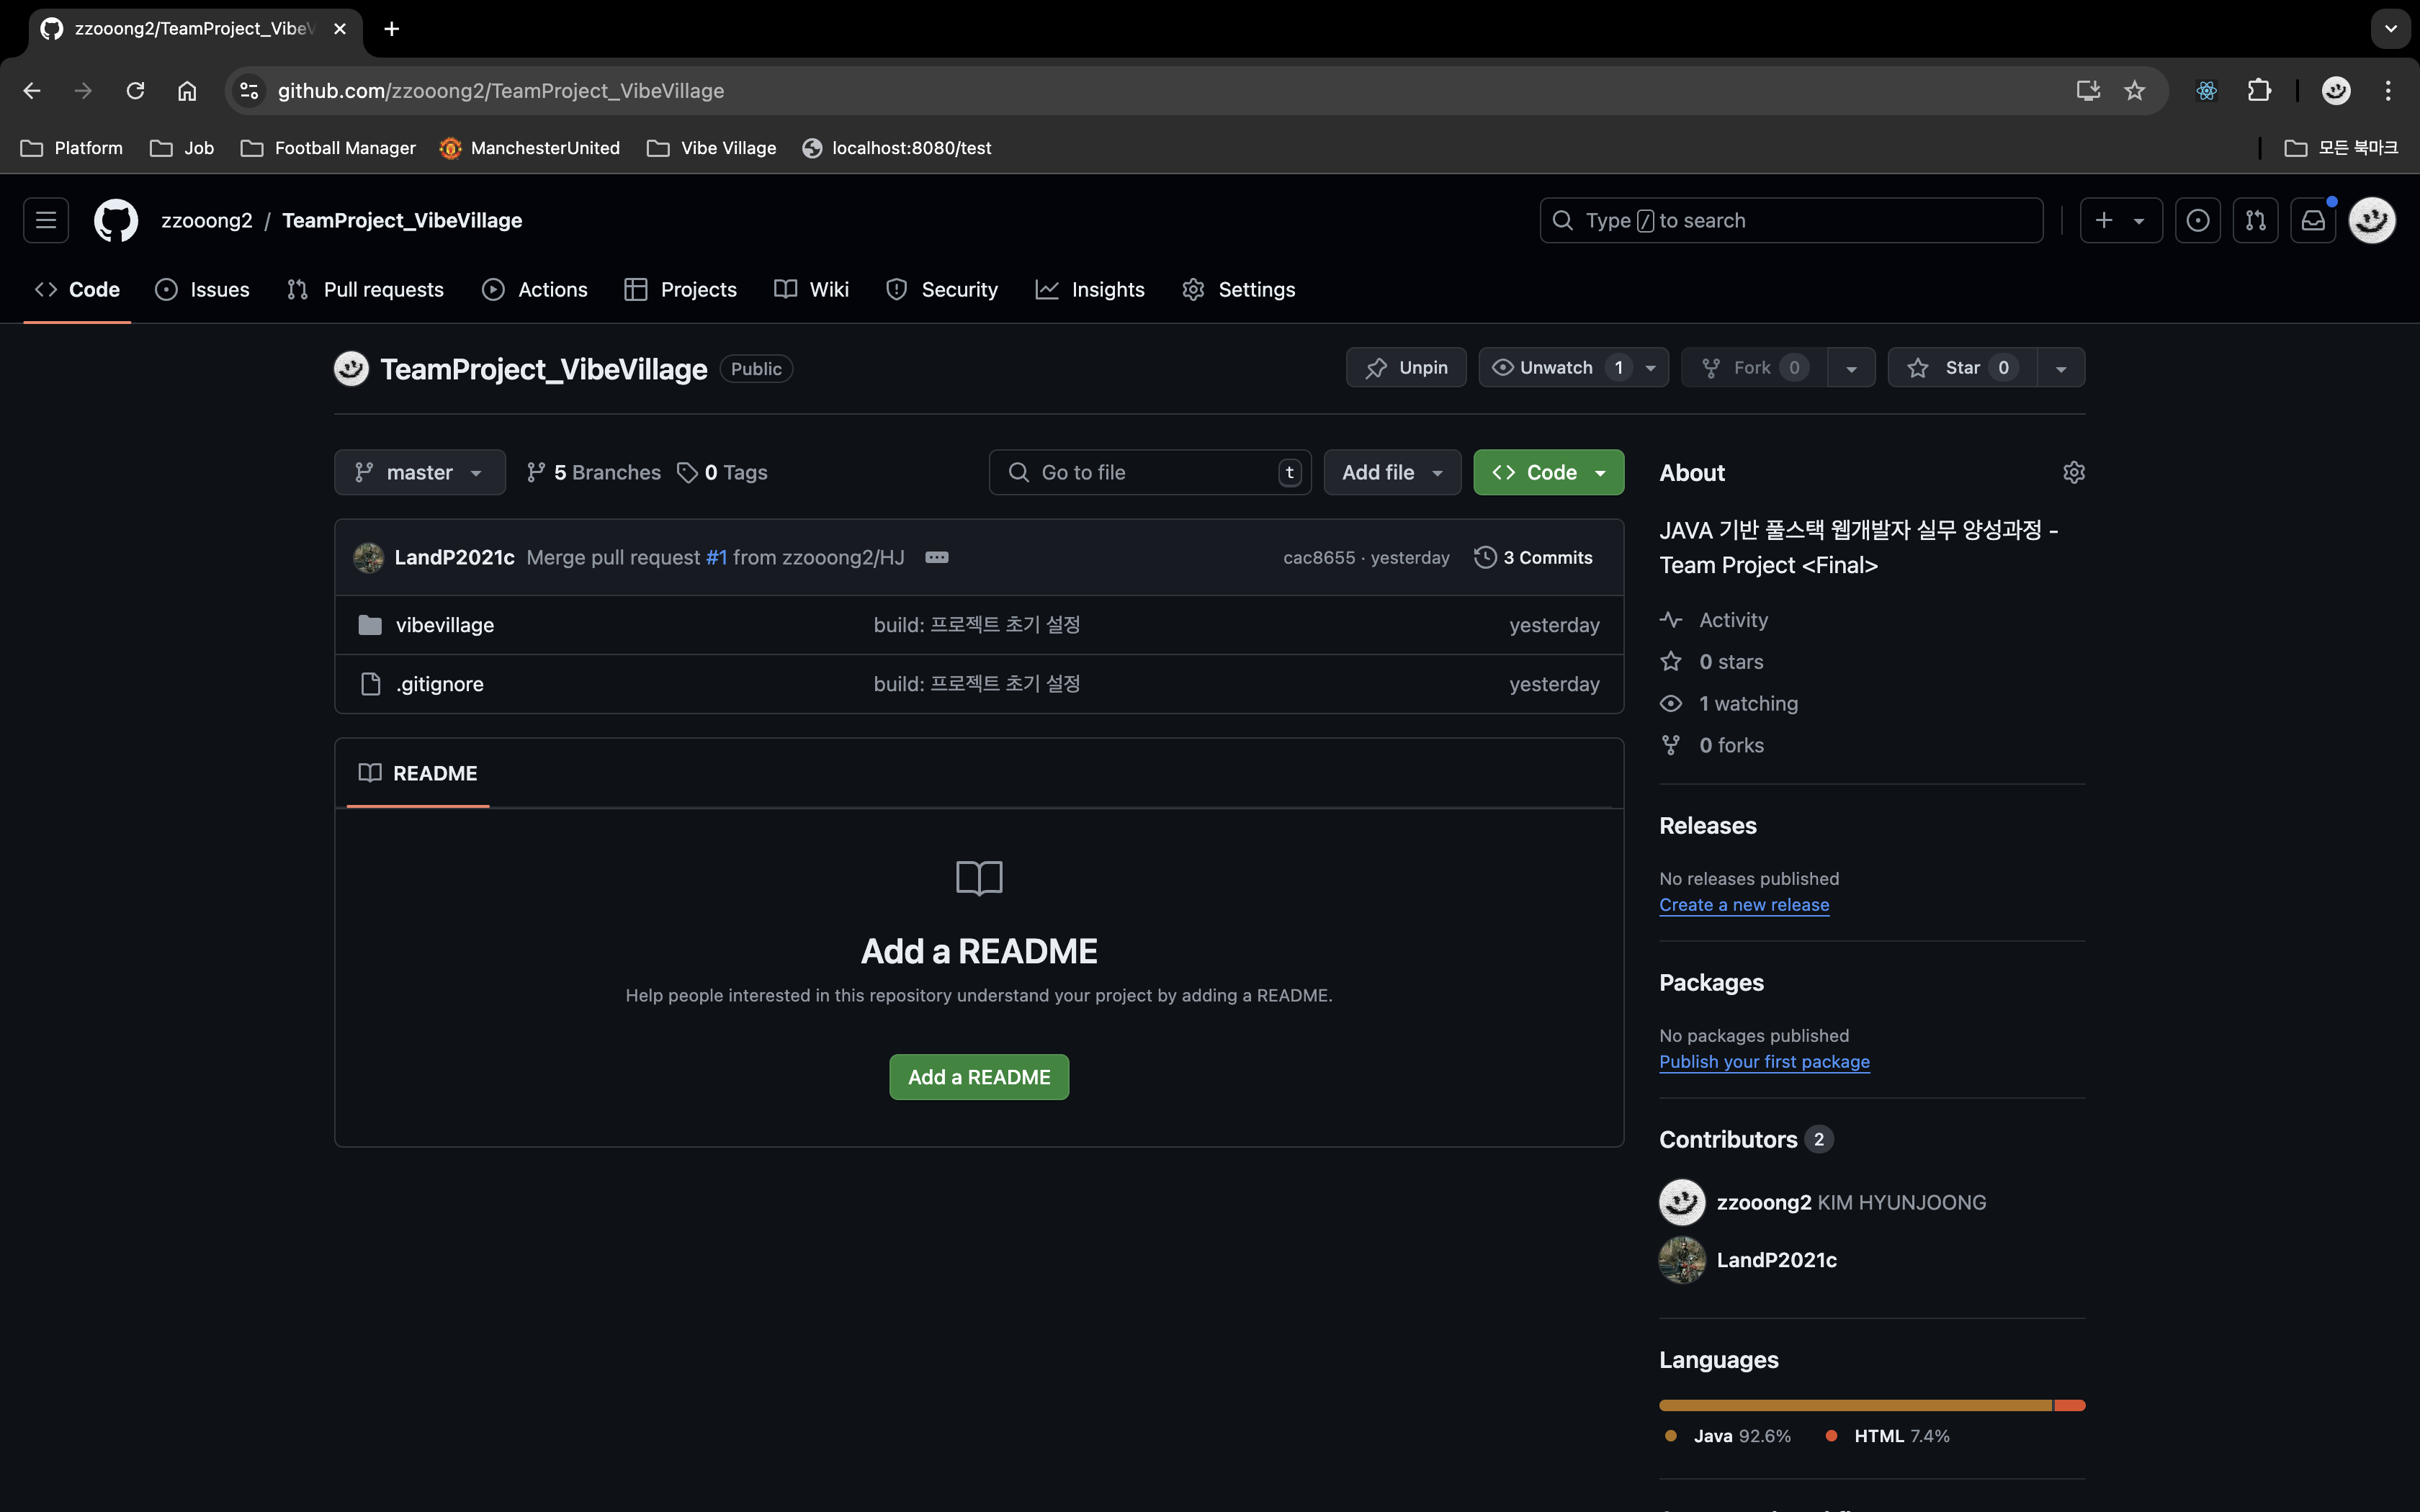
Task: Unpin the repository with Unpin button
Action: [x=1406, y=368]
